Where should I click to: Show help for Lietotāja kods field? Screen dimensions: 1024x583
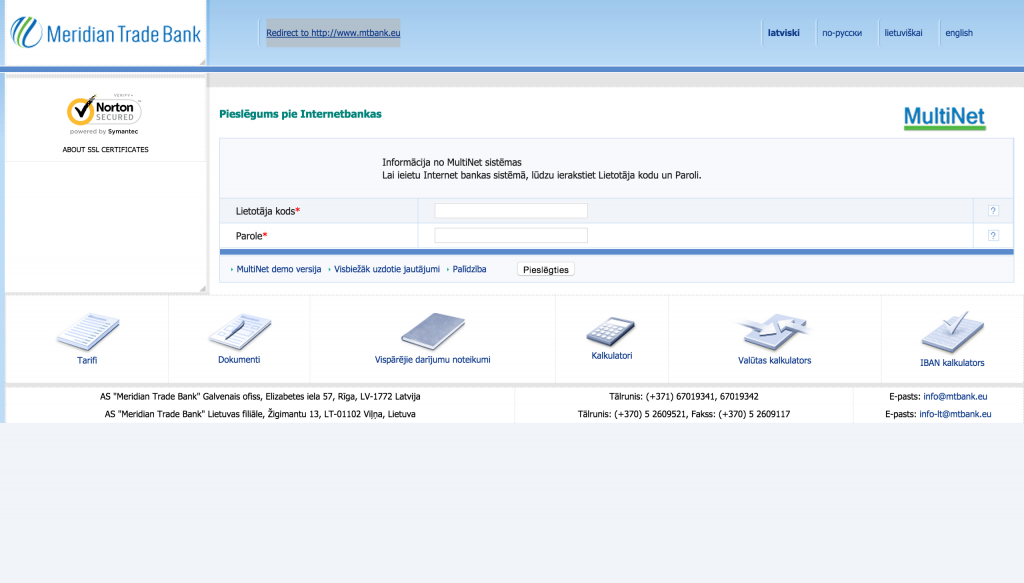[993, 211]
